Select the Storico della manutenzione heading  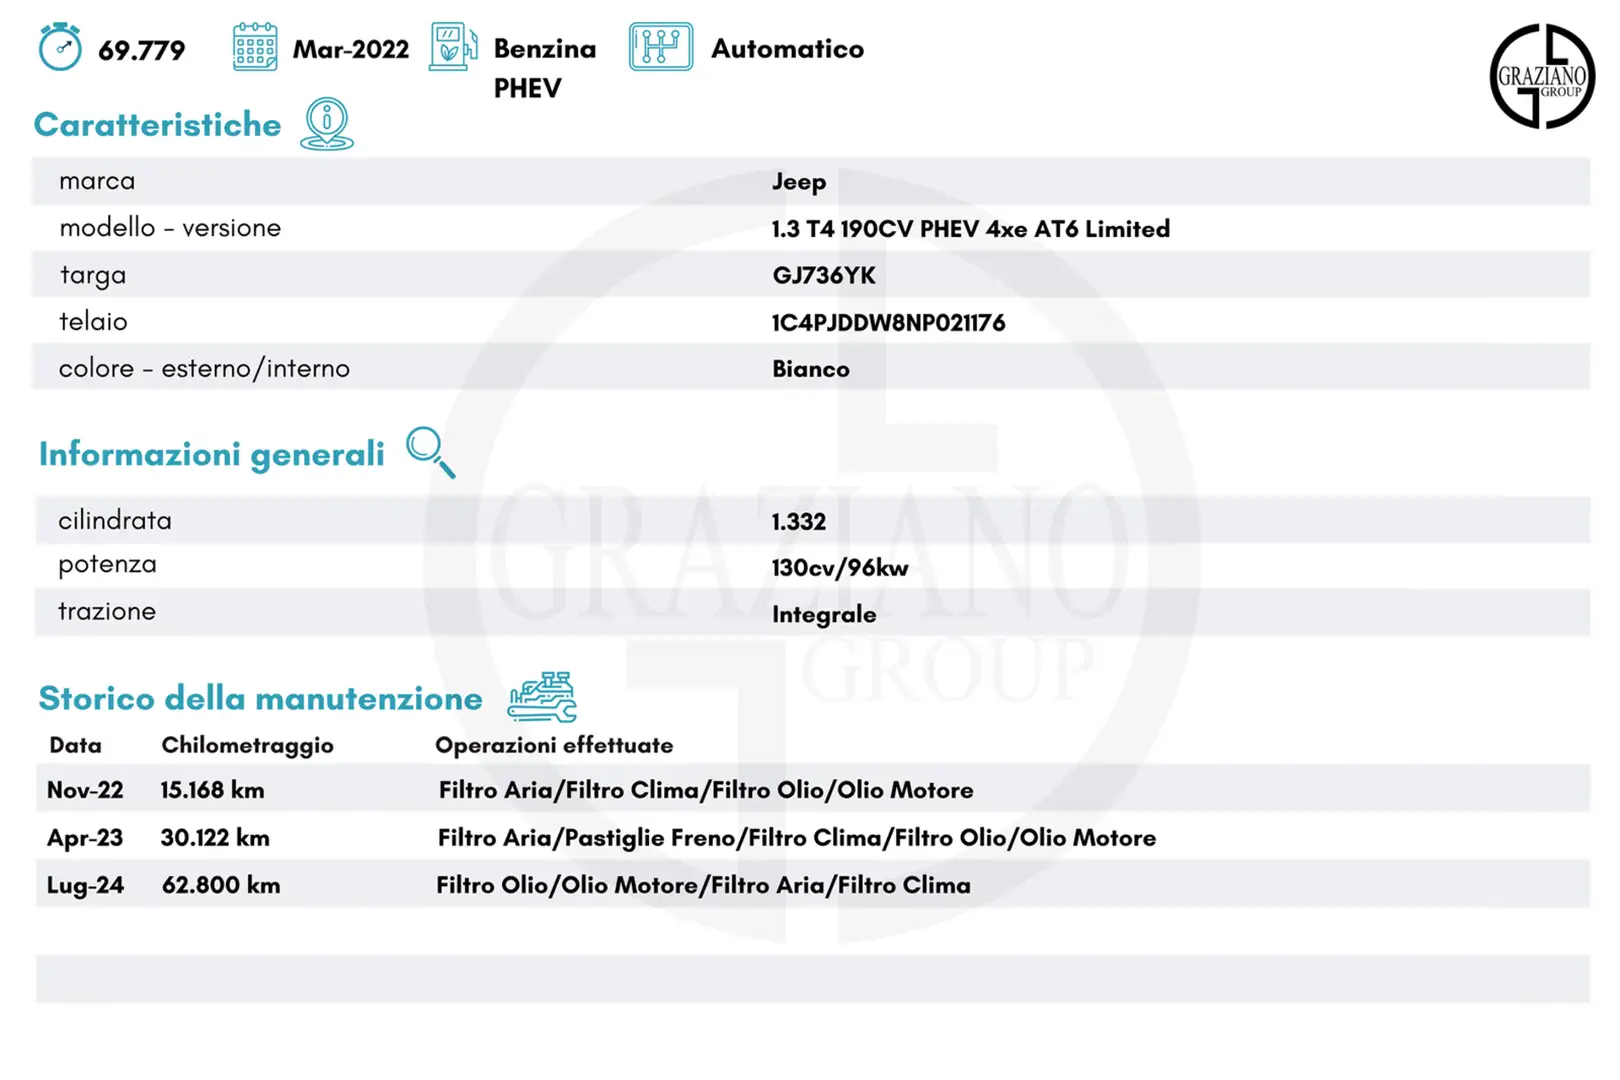(x=260, y=698)
